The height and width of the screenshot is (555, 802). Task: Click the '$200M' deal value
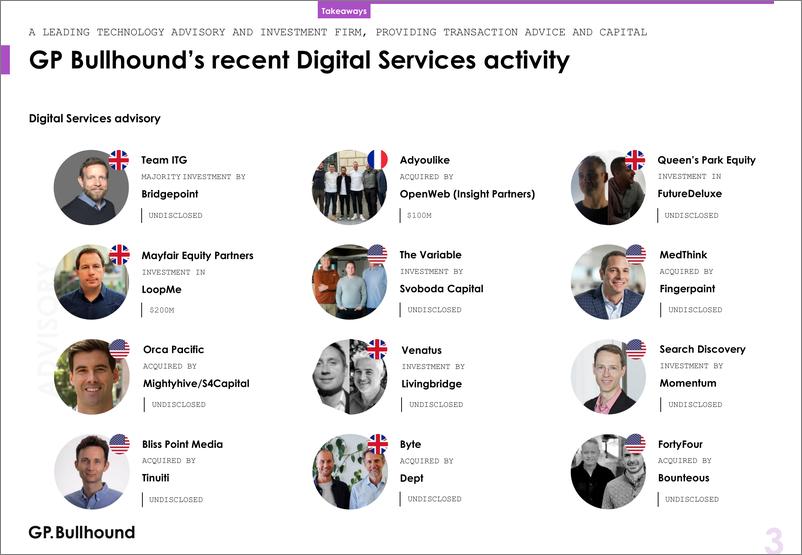(162, 310)
